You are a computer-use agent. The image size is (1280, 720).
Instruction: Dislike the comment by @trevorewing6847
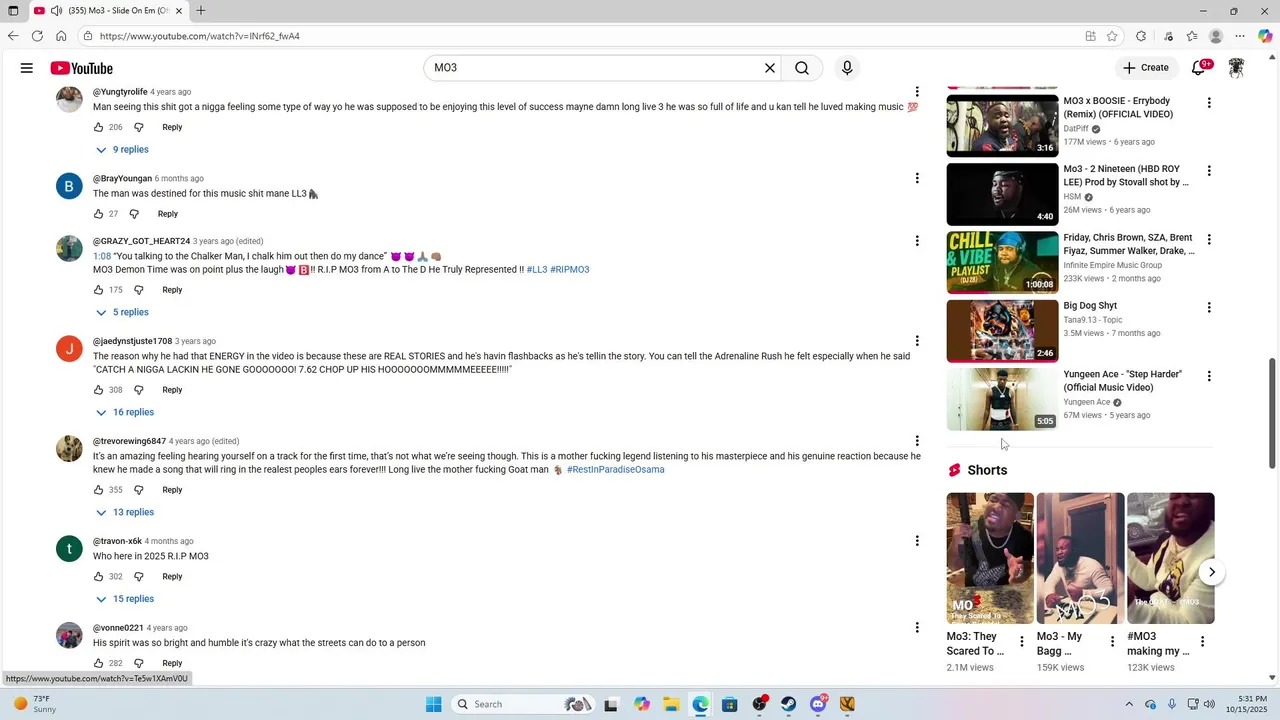(139, 490)
